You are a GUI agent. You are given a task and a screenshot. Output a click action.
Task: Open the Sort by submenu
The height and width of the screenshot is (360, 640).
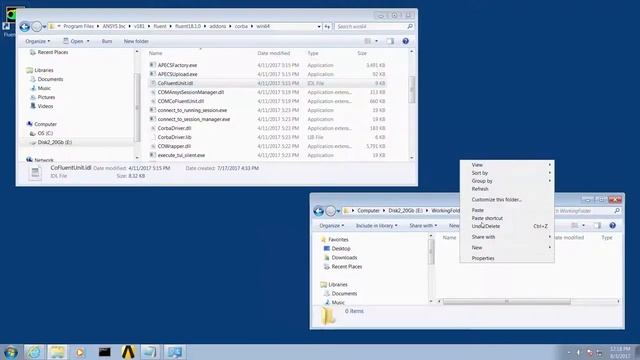point(507,173)
